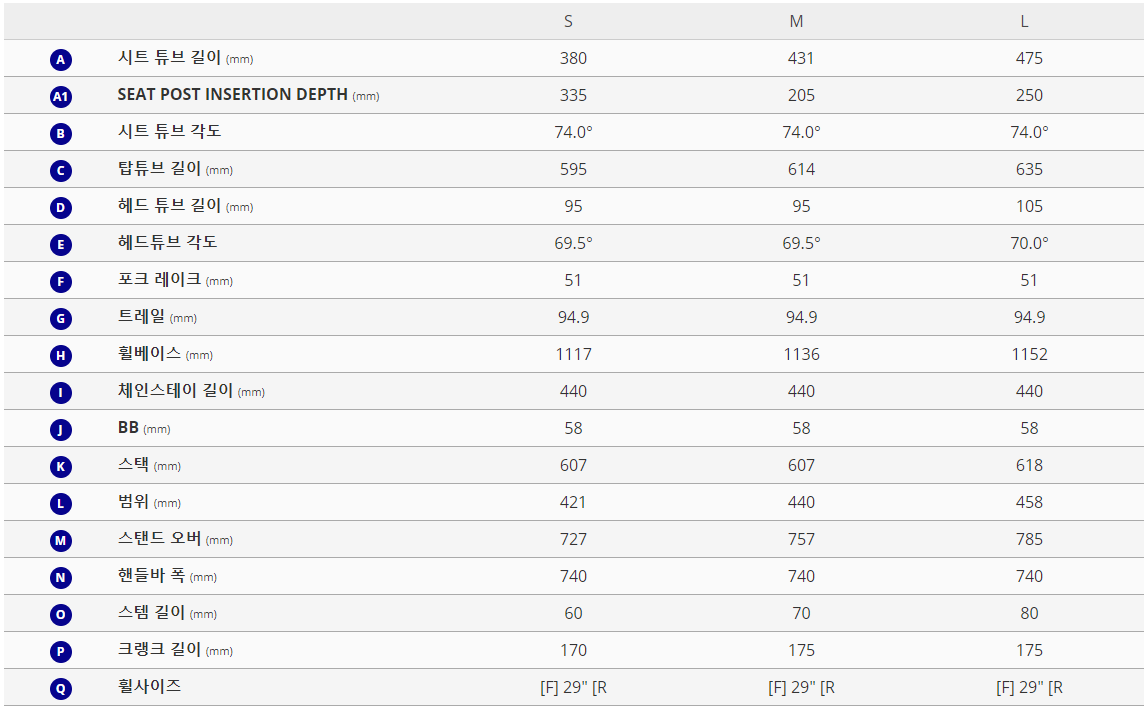The width and height of the screenshot is (1147, 709).
Task: Select the M badge for 스탠드 오버
Action: [x=61, y=541]
